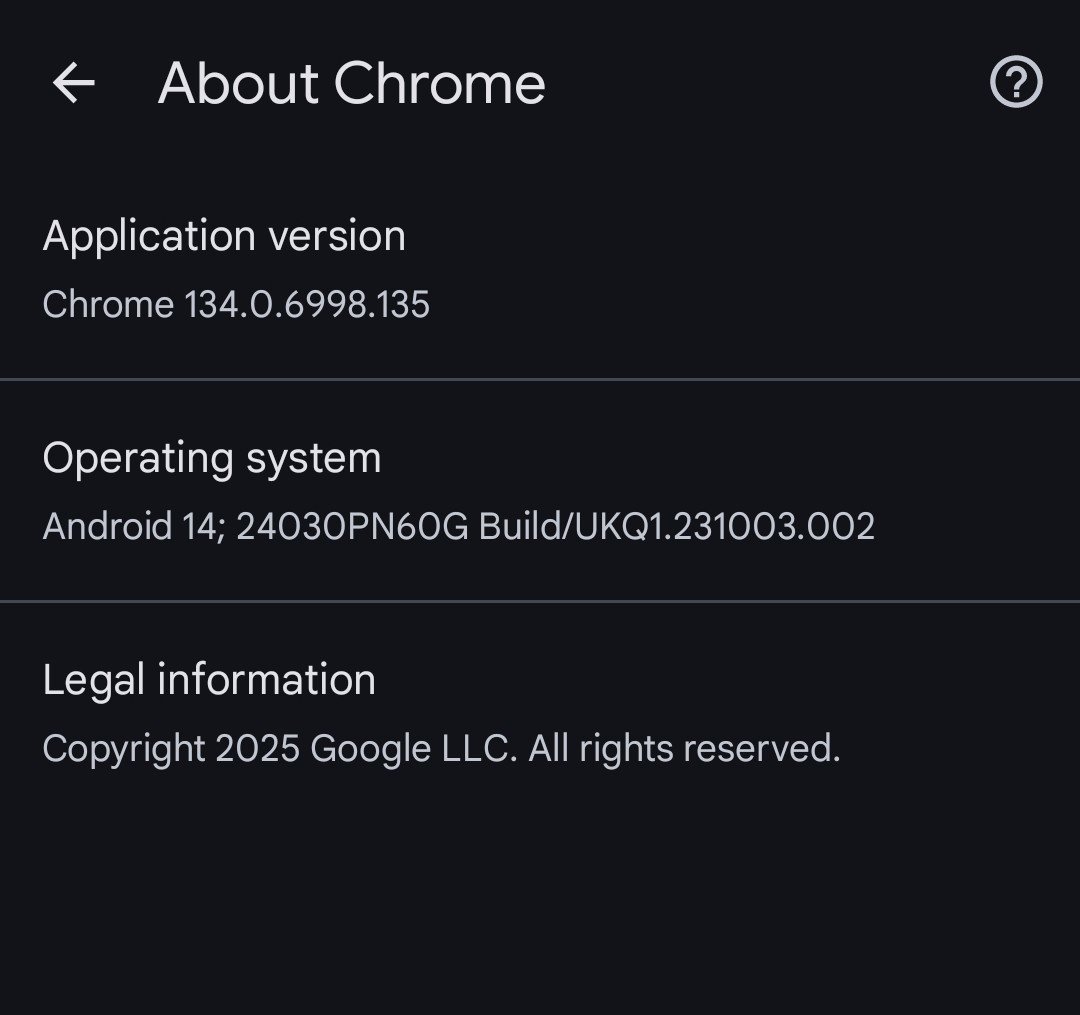Viewport: 1080px width, 1015px height.
Task: Click the word "About" in the header
Action: pyautogui.click(x=238, y=83)
